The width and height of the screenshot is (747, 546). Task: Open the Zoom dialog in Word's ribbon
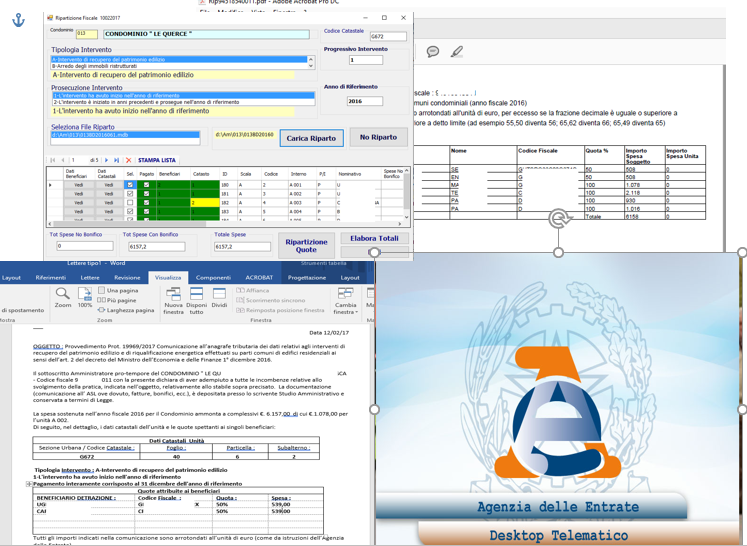(62, 297)
